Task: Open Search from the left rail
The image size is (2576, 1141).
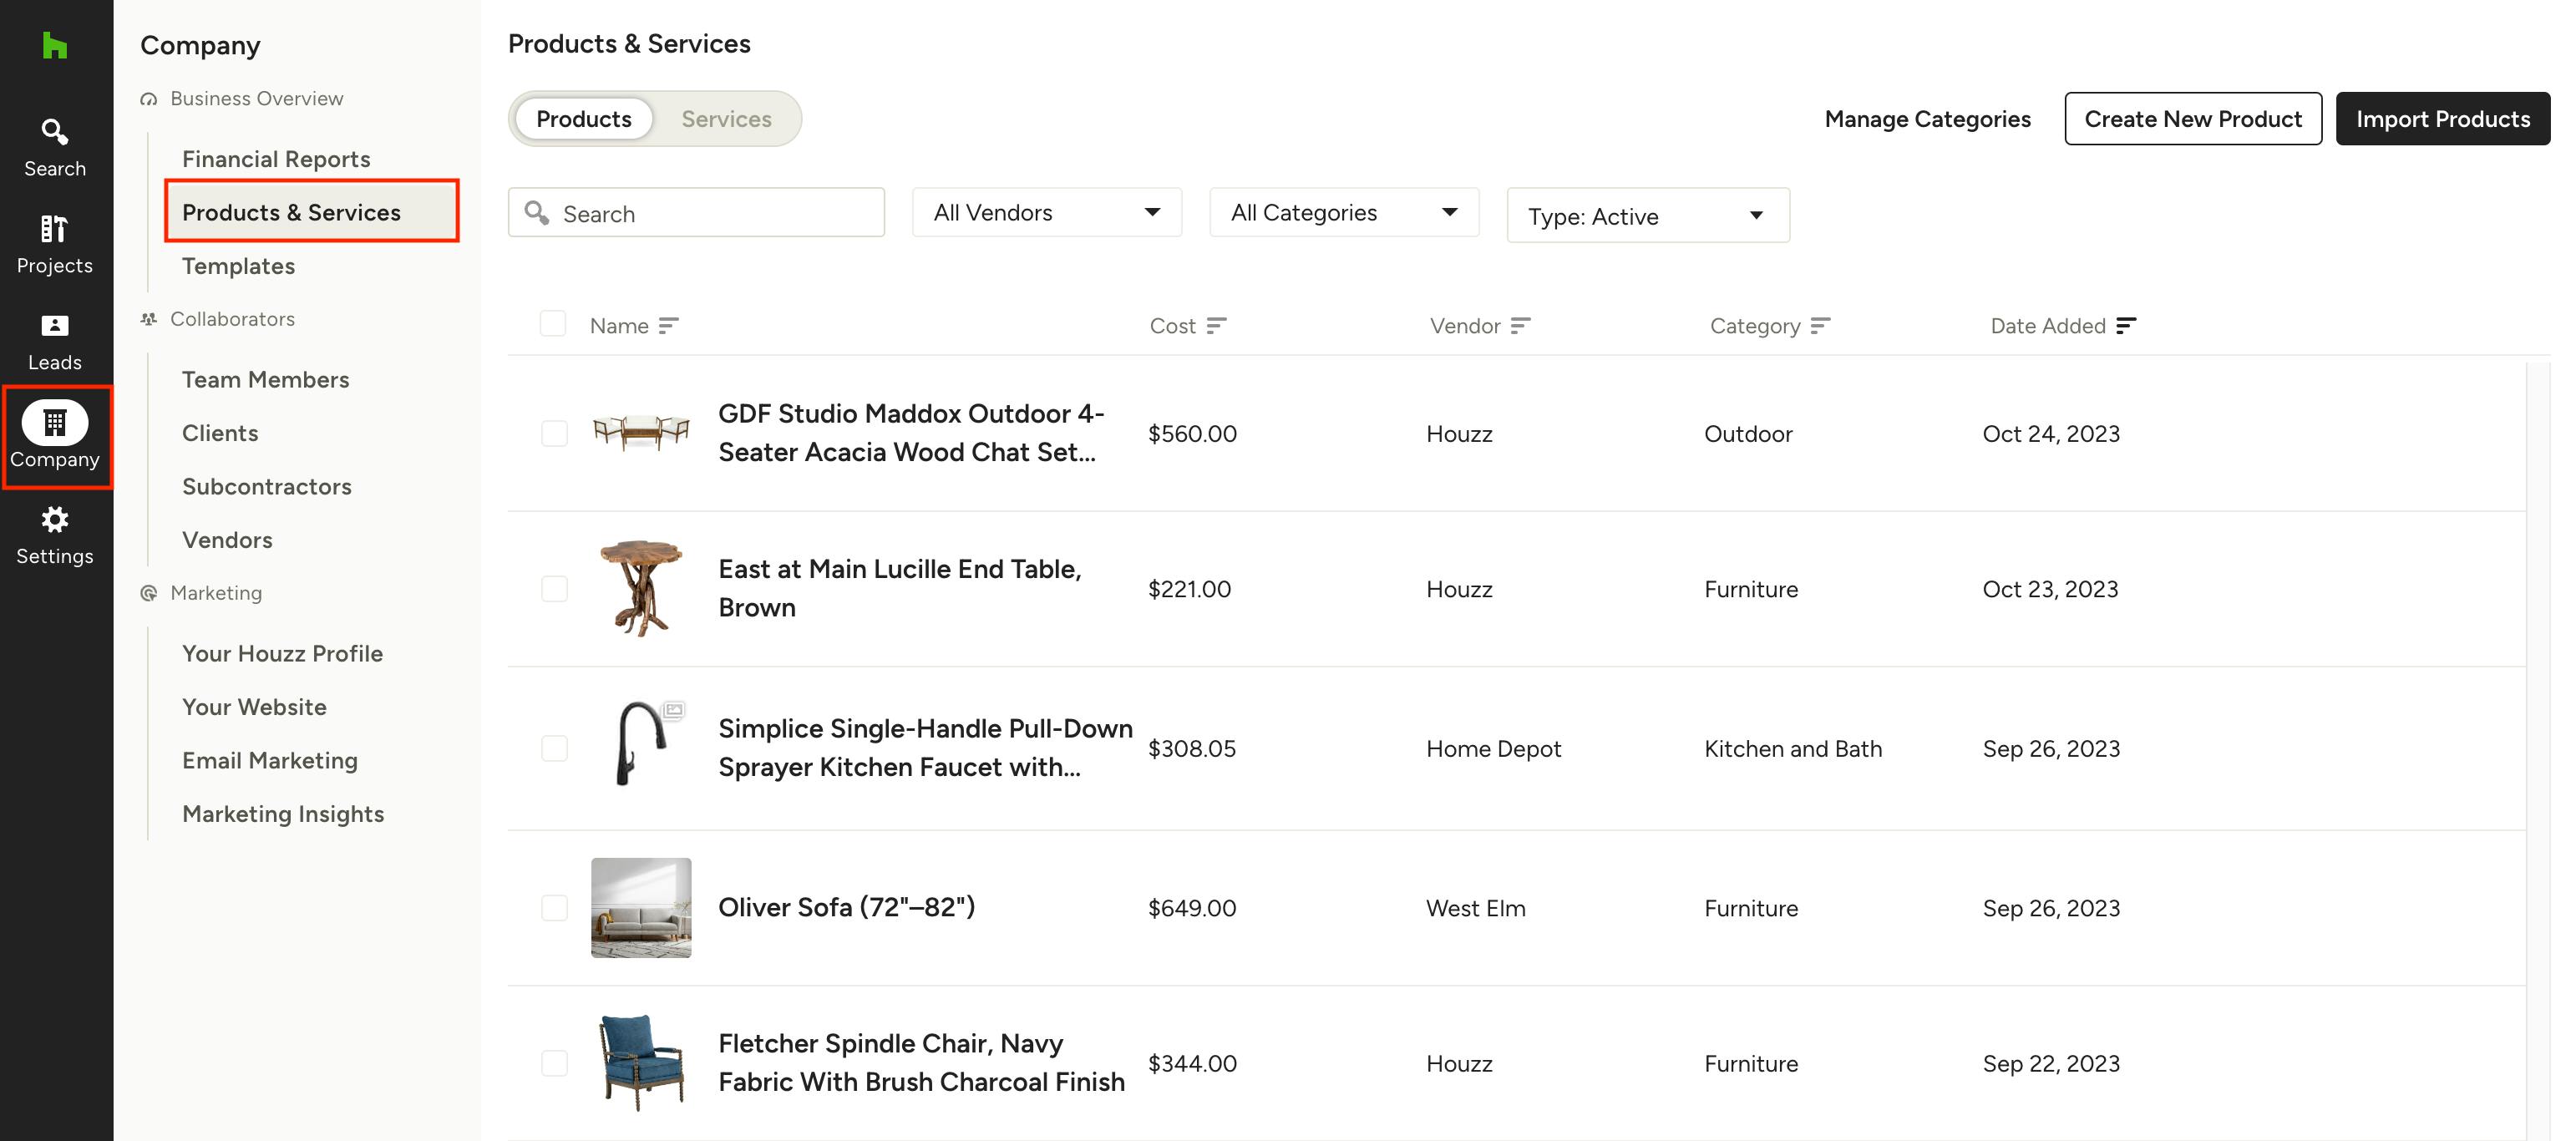Action: click(55, 148)
